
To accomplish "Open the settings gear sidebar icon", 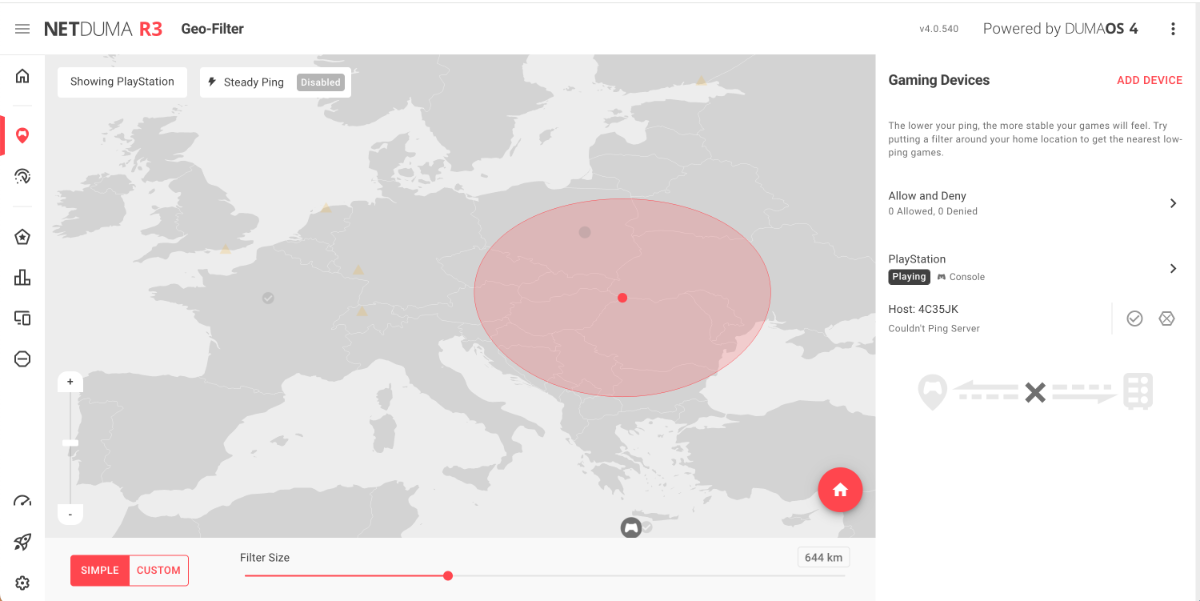I will click(22, 583).
